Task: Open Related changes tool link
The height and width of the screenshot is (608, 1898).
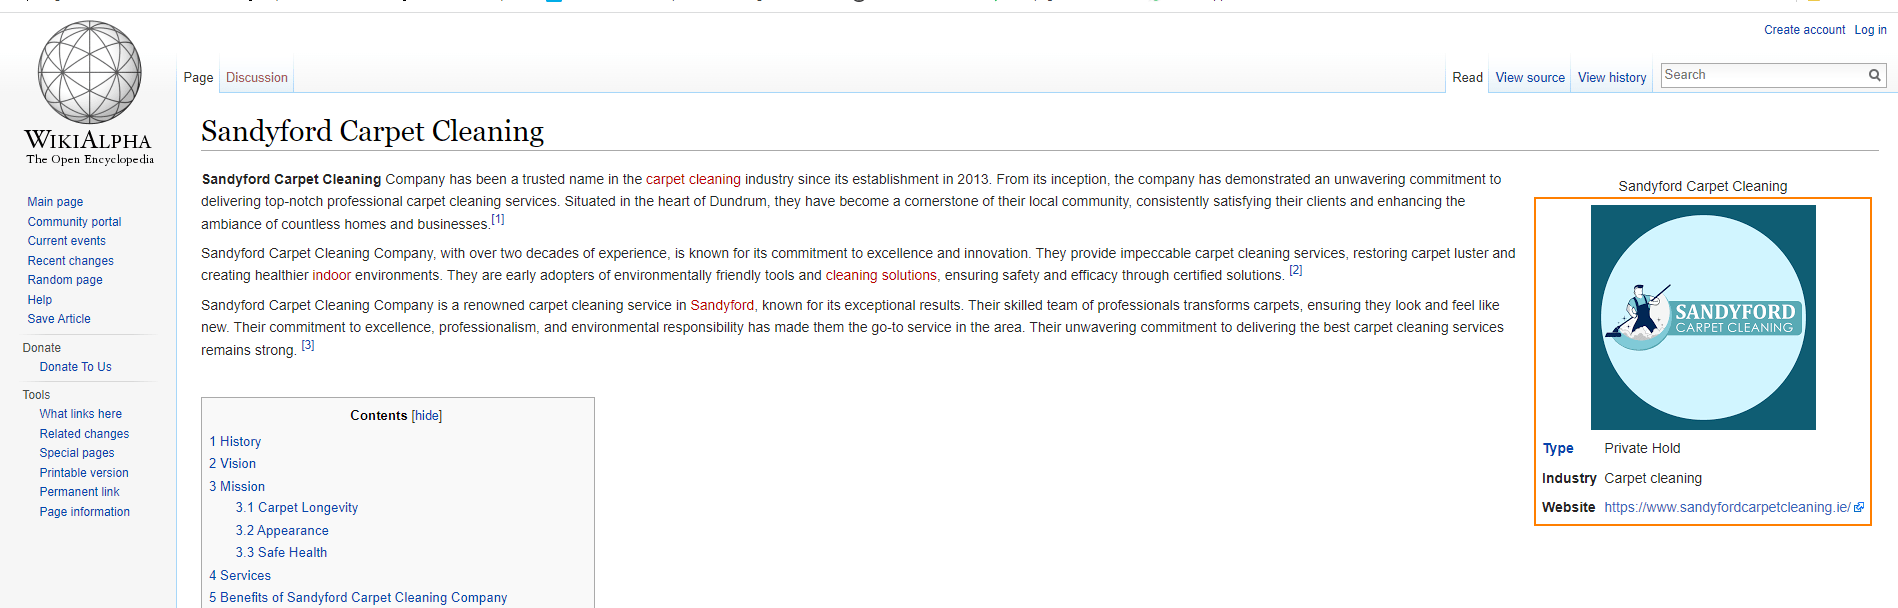Action: click(84, 434)
